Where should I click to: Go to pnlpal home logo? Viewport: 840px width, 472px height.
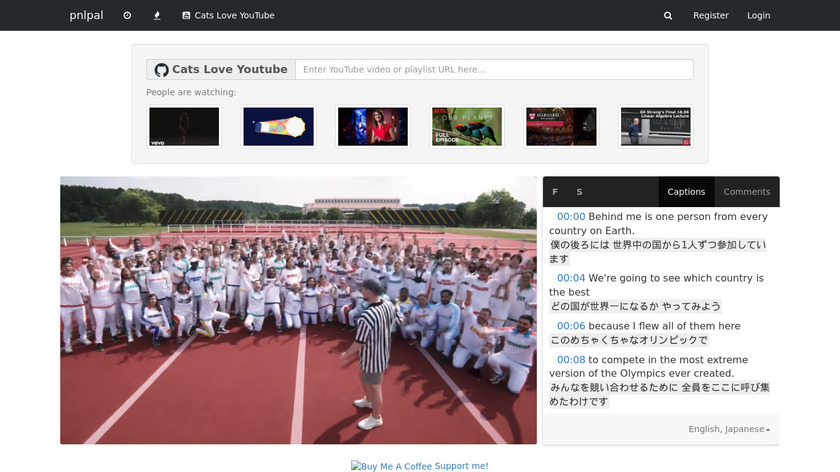[x=86, y=16]
